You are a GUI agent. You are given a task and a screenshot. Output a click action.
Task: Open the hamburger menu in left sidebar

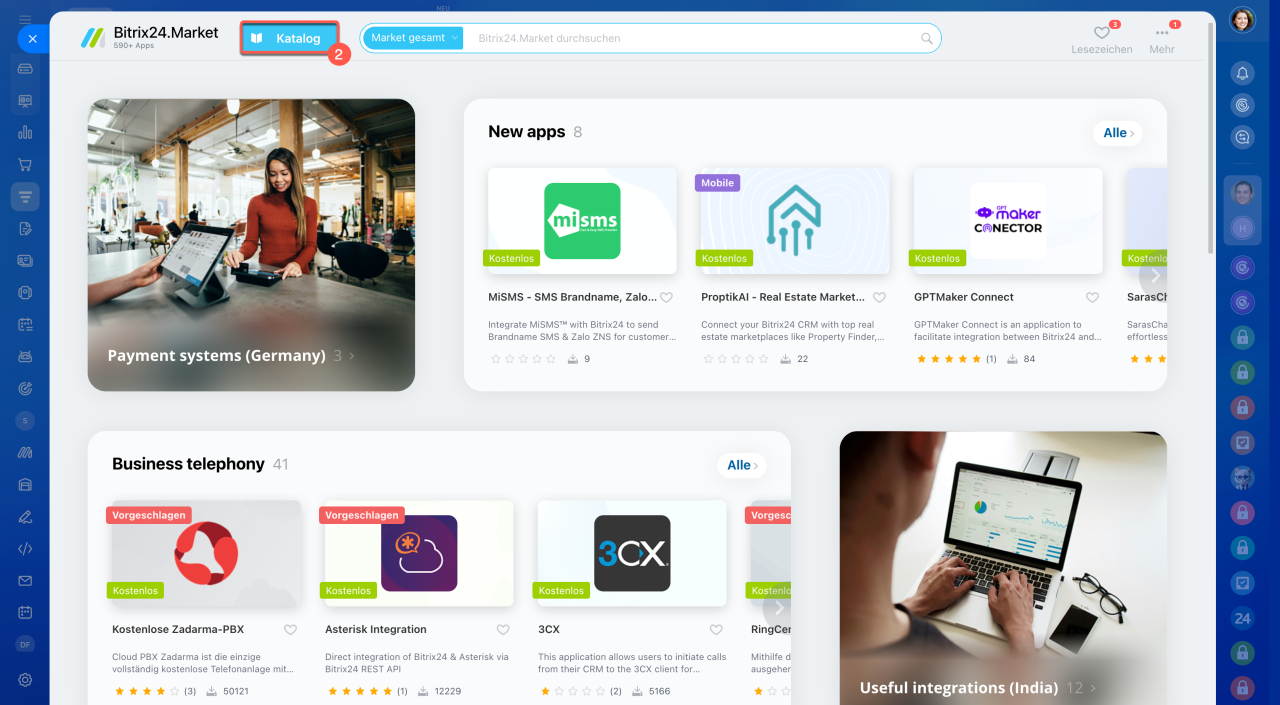click(x=25, y=19)
